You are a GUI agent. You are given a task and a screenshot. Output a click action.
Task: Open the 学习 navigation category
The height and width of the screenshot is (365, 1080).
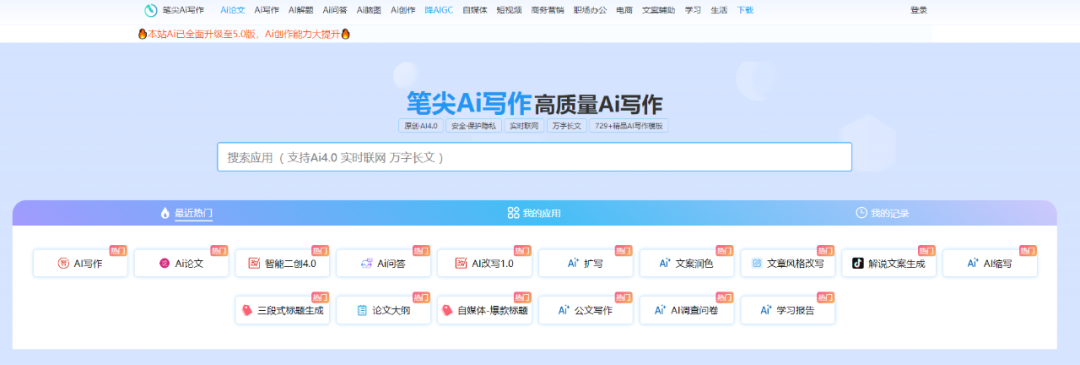pos(693,10)
